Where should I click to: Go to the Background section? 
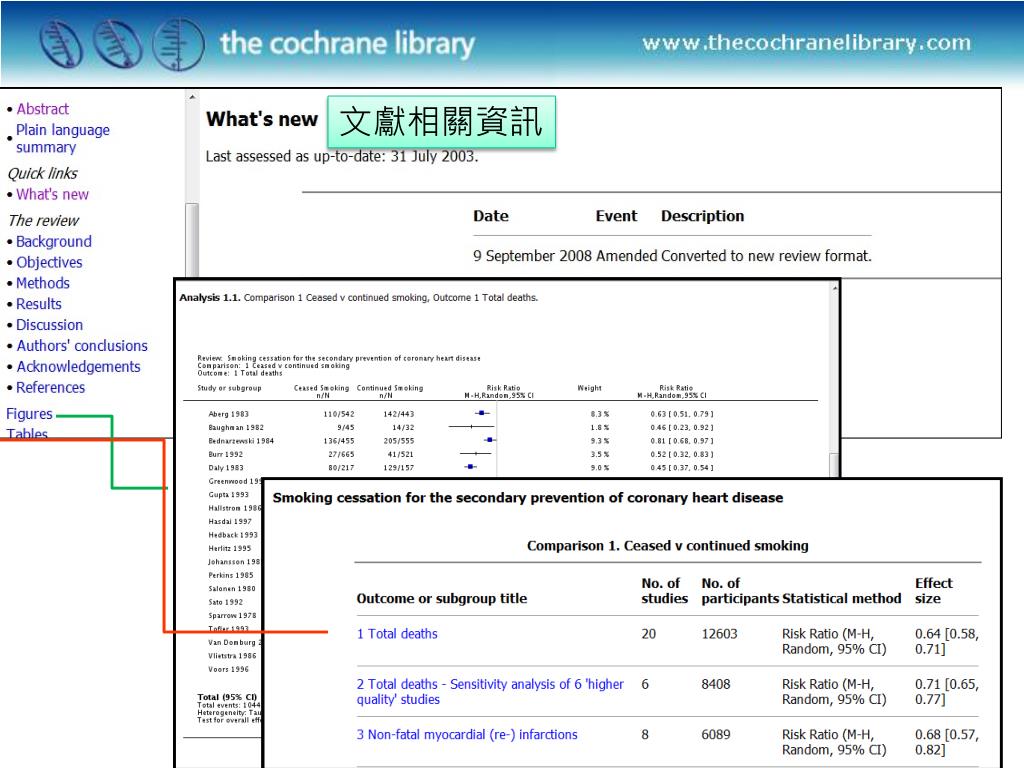coord(54,242)
